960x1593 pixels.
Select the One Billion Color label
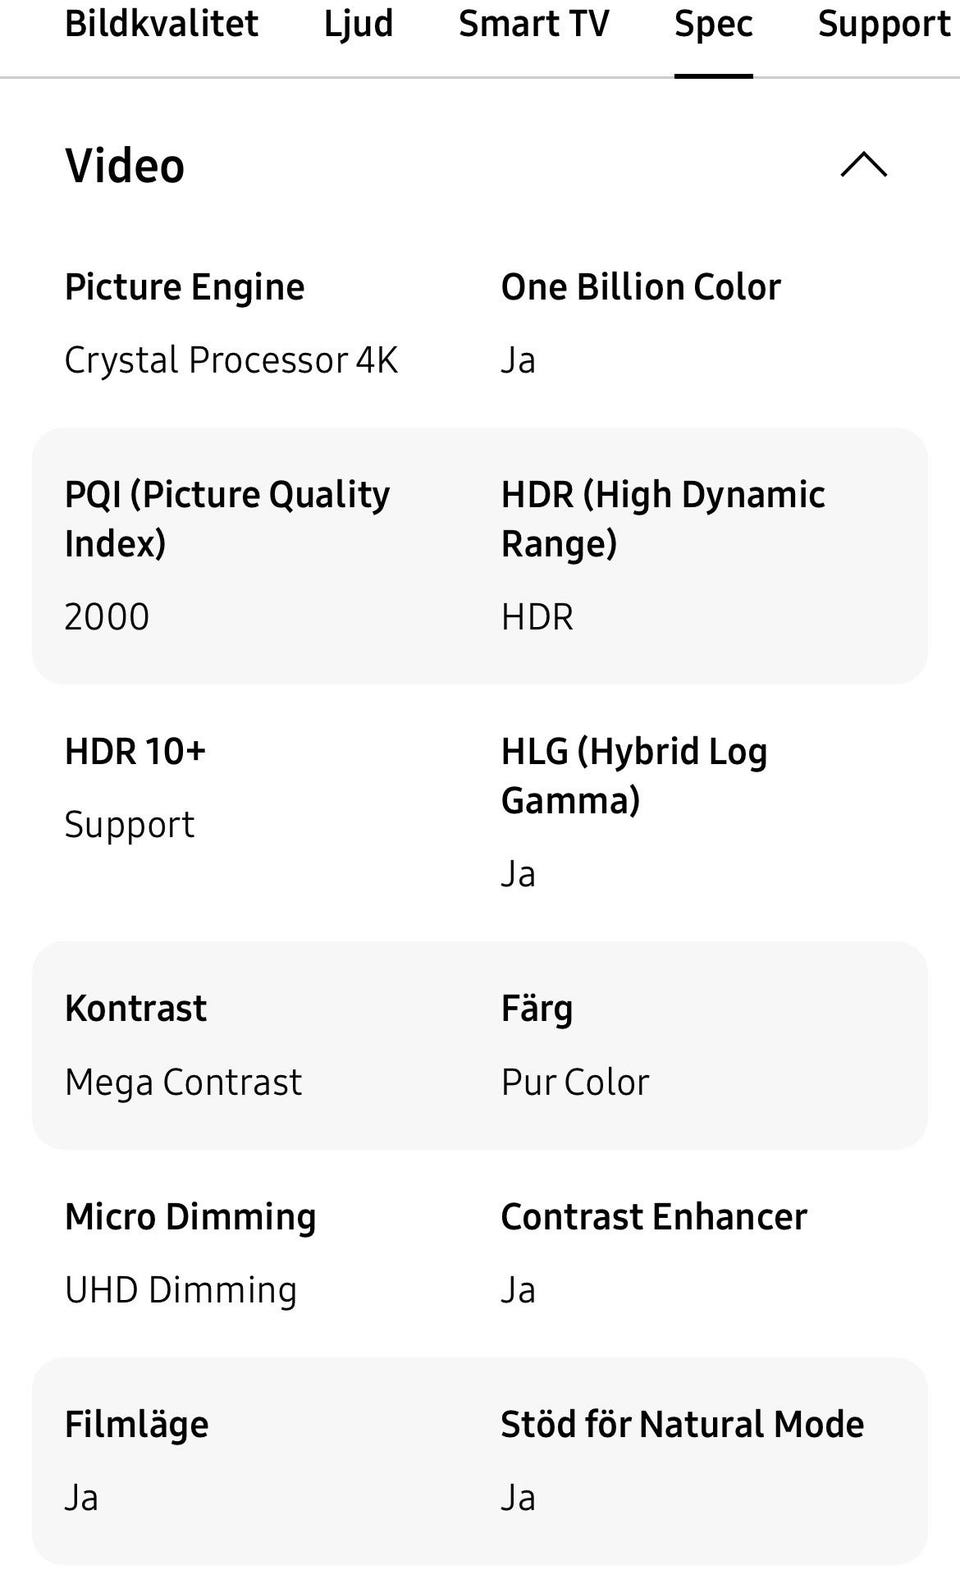pos(640,287)
